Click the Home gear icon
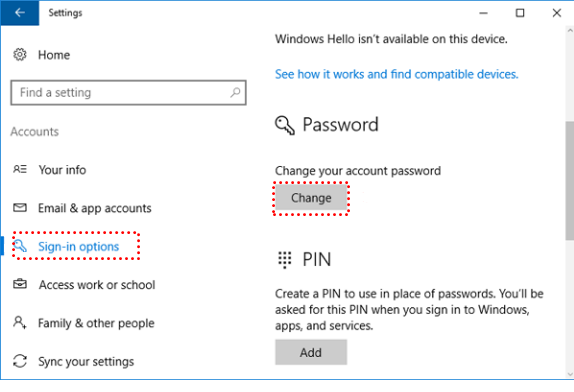This screenshot has width=574, height=392. pyautogui.click(x=20, y=55)
